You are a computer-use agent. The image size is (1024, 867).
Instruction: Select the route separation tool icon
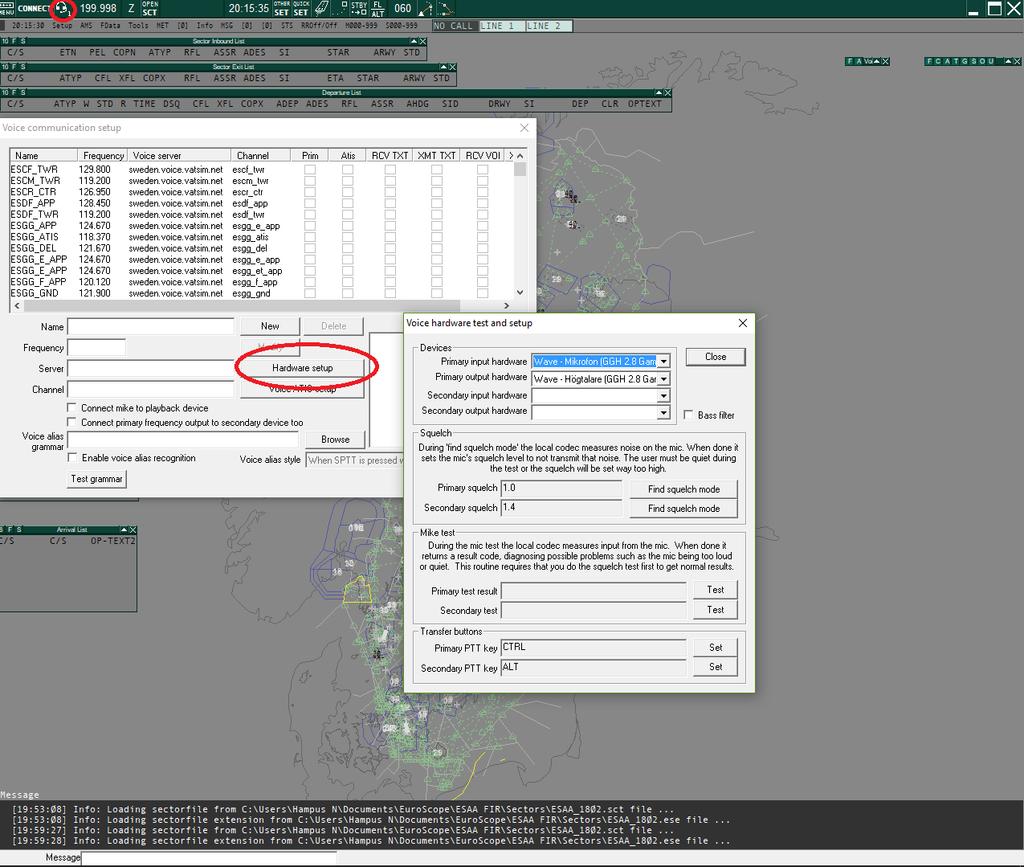[x=445, y=8]
